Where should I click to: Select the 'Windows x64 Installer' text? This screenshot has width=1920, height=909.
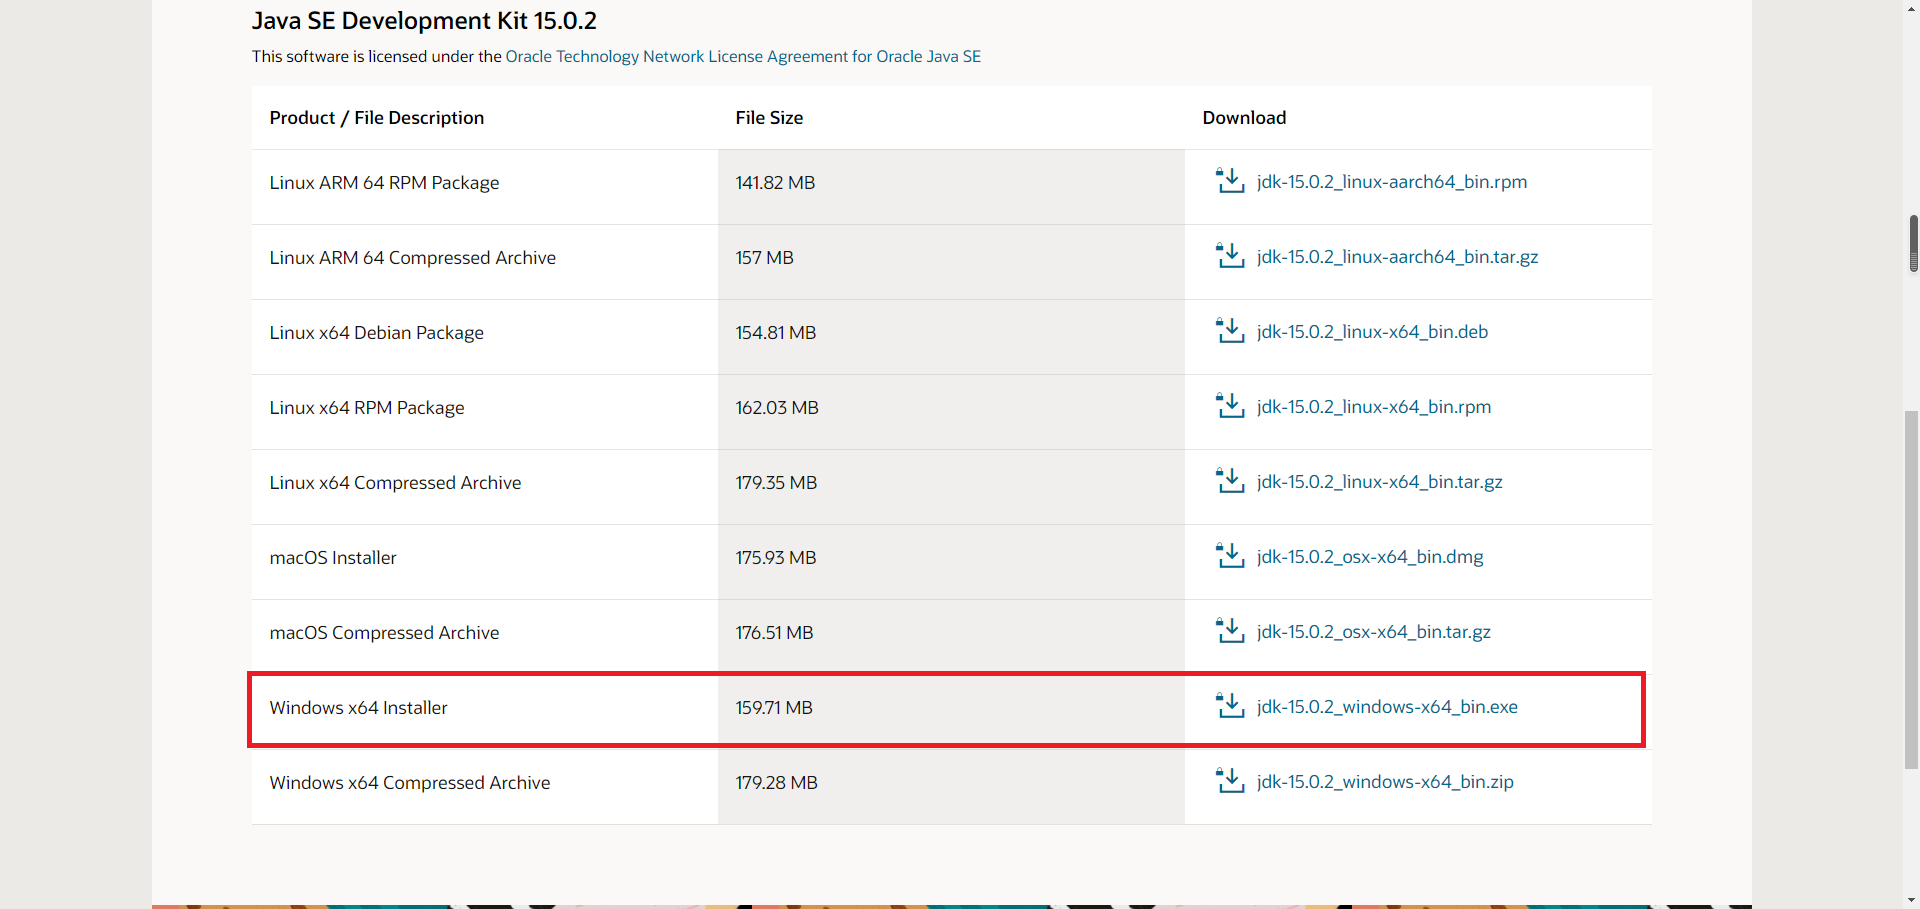[x=358, y=708]
